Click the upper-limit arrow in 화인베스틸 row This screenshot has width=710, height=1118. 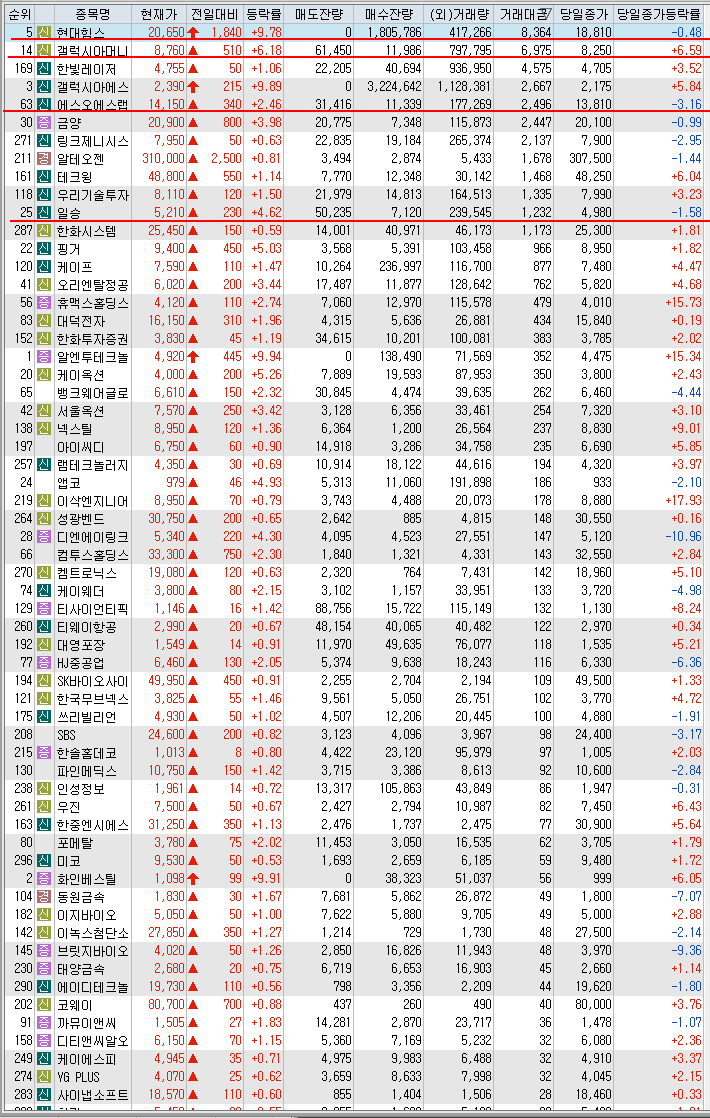193,878
